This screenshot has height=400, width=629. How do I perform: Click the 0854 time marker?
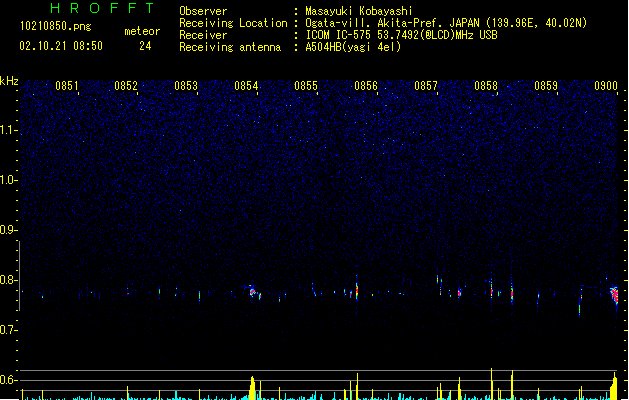click(246, 86)
